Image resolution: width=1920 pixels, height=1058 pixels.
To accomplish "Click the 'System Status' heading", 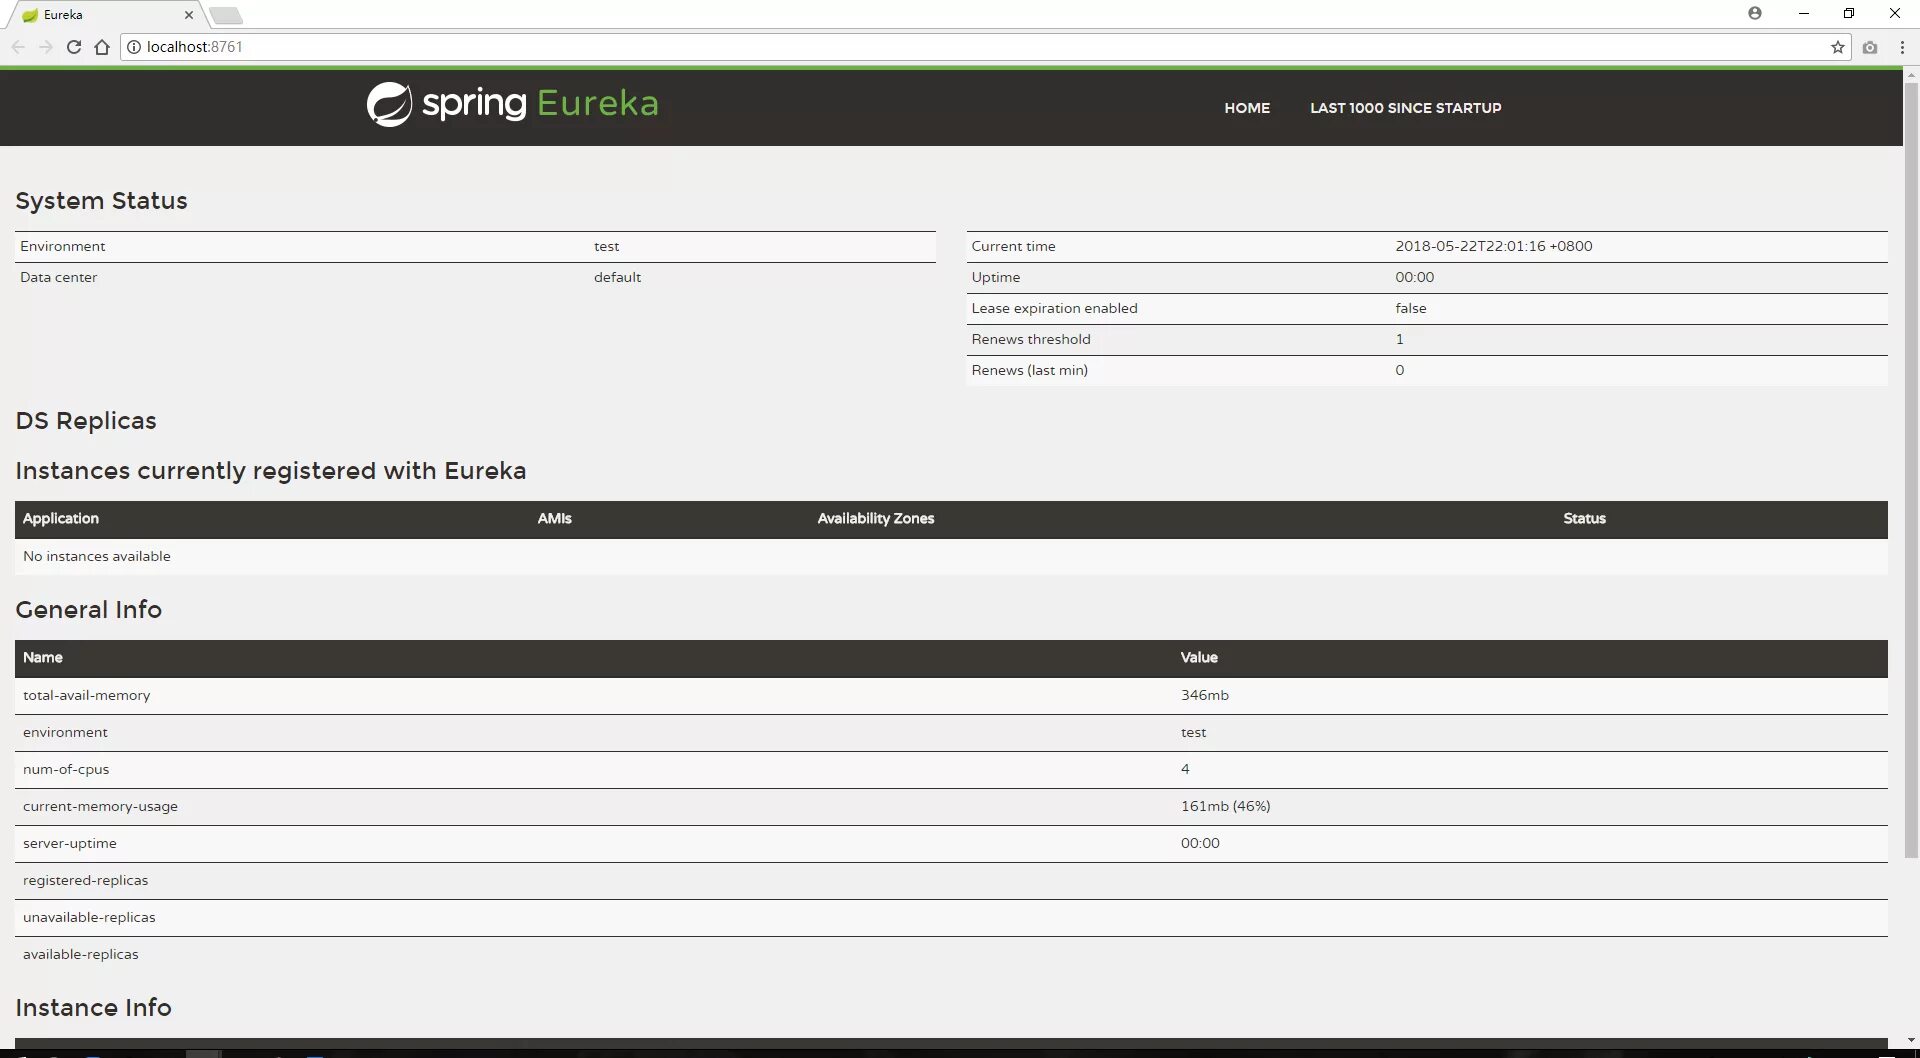I will 101,201.
